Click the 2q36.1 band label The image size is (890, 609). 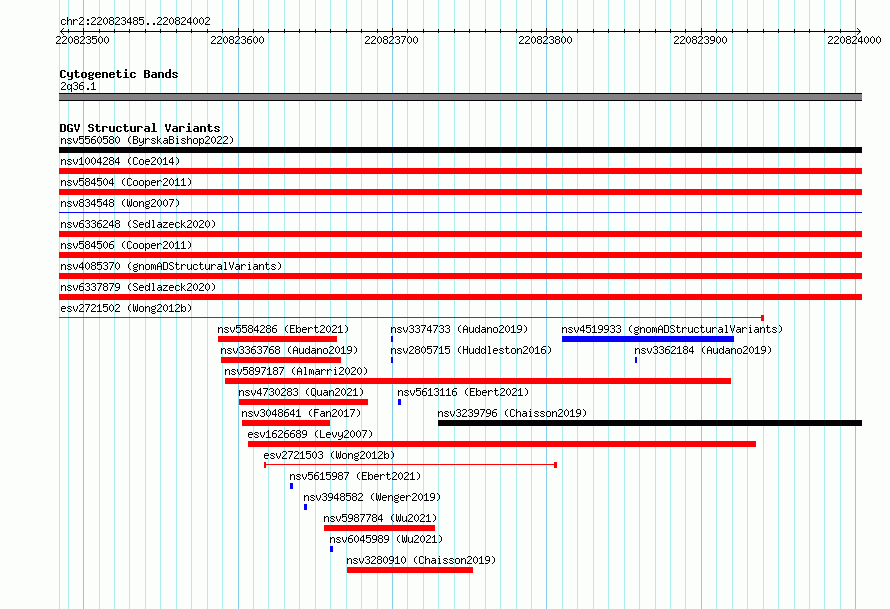coord(78,86)
